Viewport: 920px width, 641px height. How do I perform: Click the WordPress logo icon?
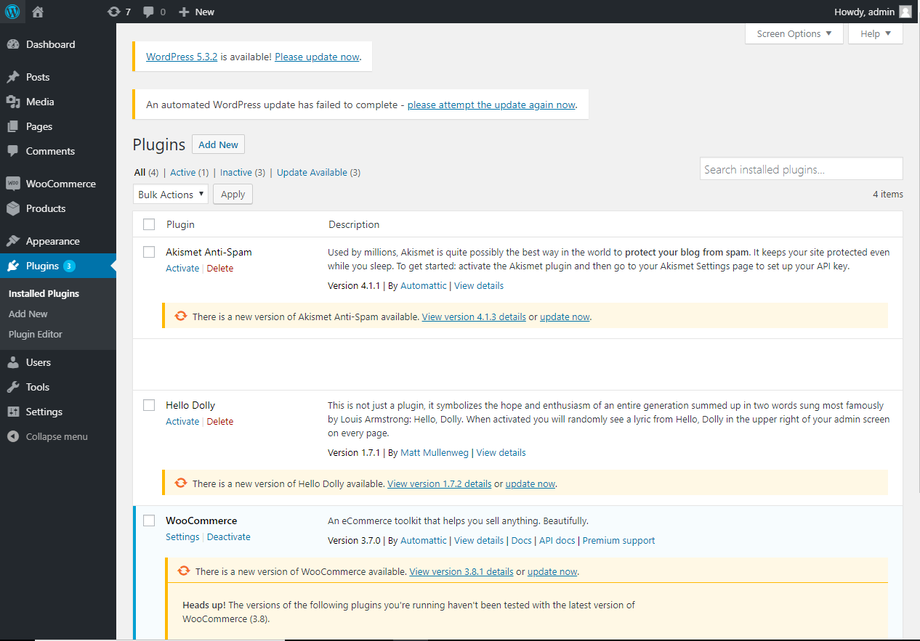pos(12,12)
